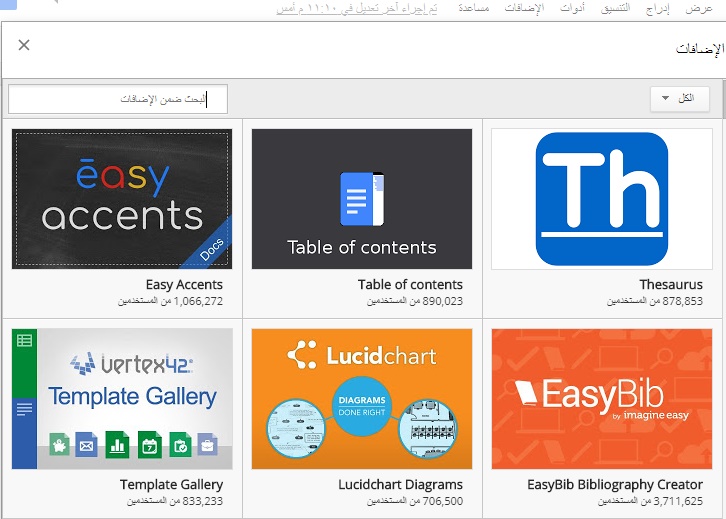Image resolution: width=726 pixels, height=519 pixels.
Task: Click the dialog's vertical scrollbar
Action: (724, 99)
